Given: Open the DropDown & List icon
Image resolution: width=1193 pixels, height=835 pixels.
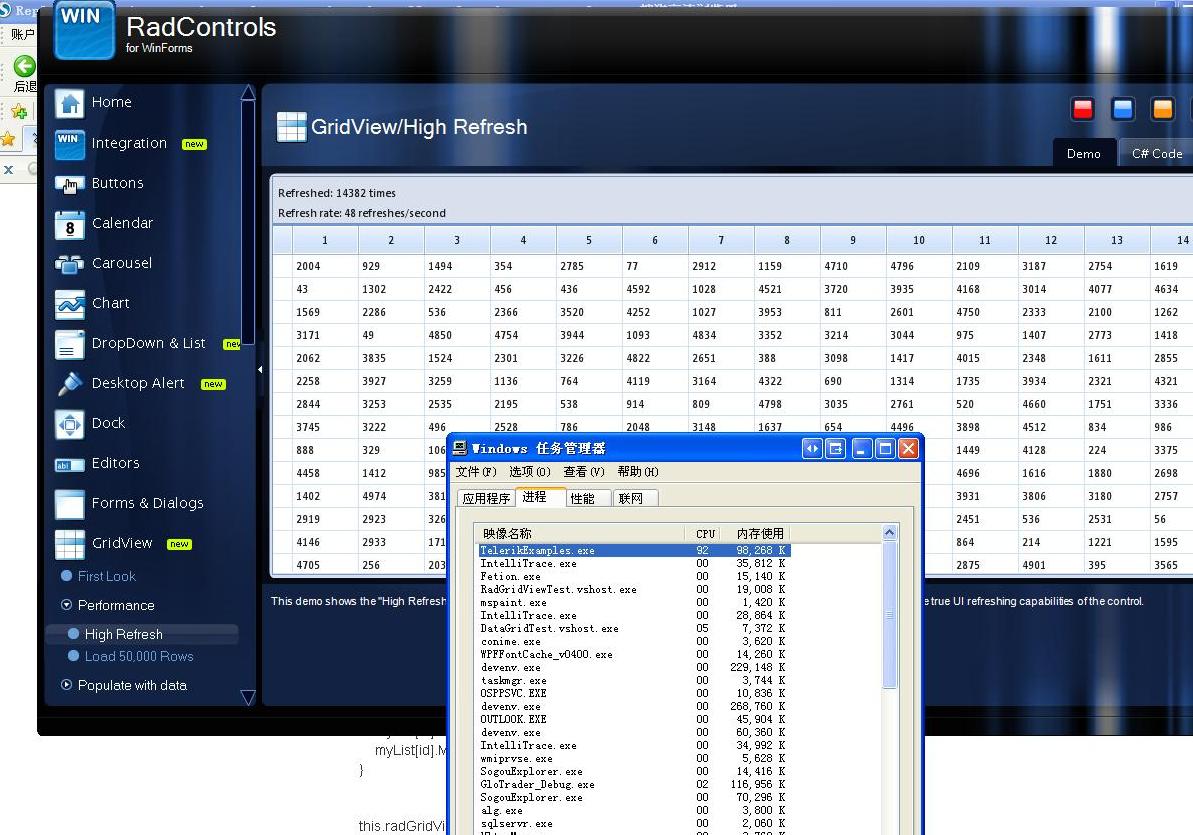Looking at the screenshot, I should [69, 344].
